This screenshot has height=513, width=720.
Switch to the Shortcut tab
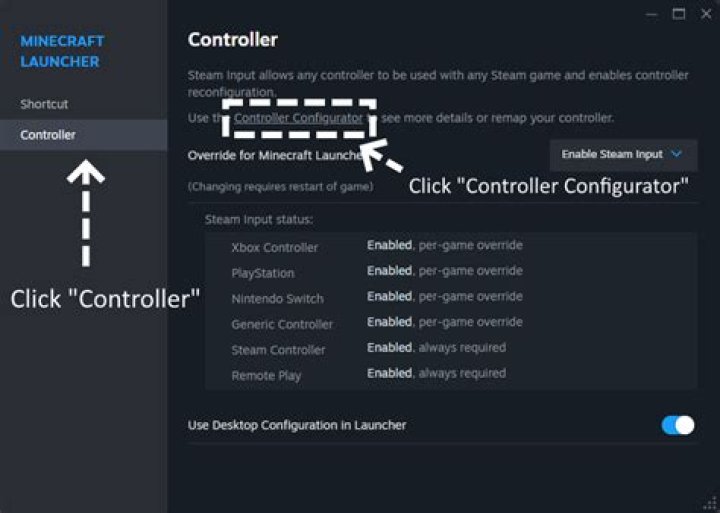(x=44, y=104)
